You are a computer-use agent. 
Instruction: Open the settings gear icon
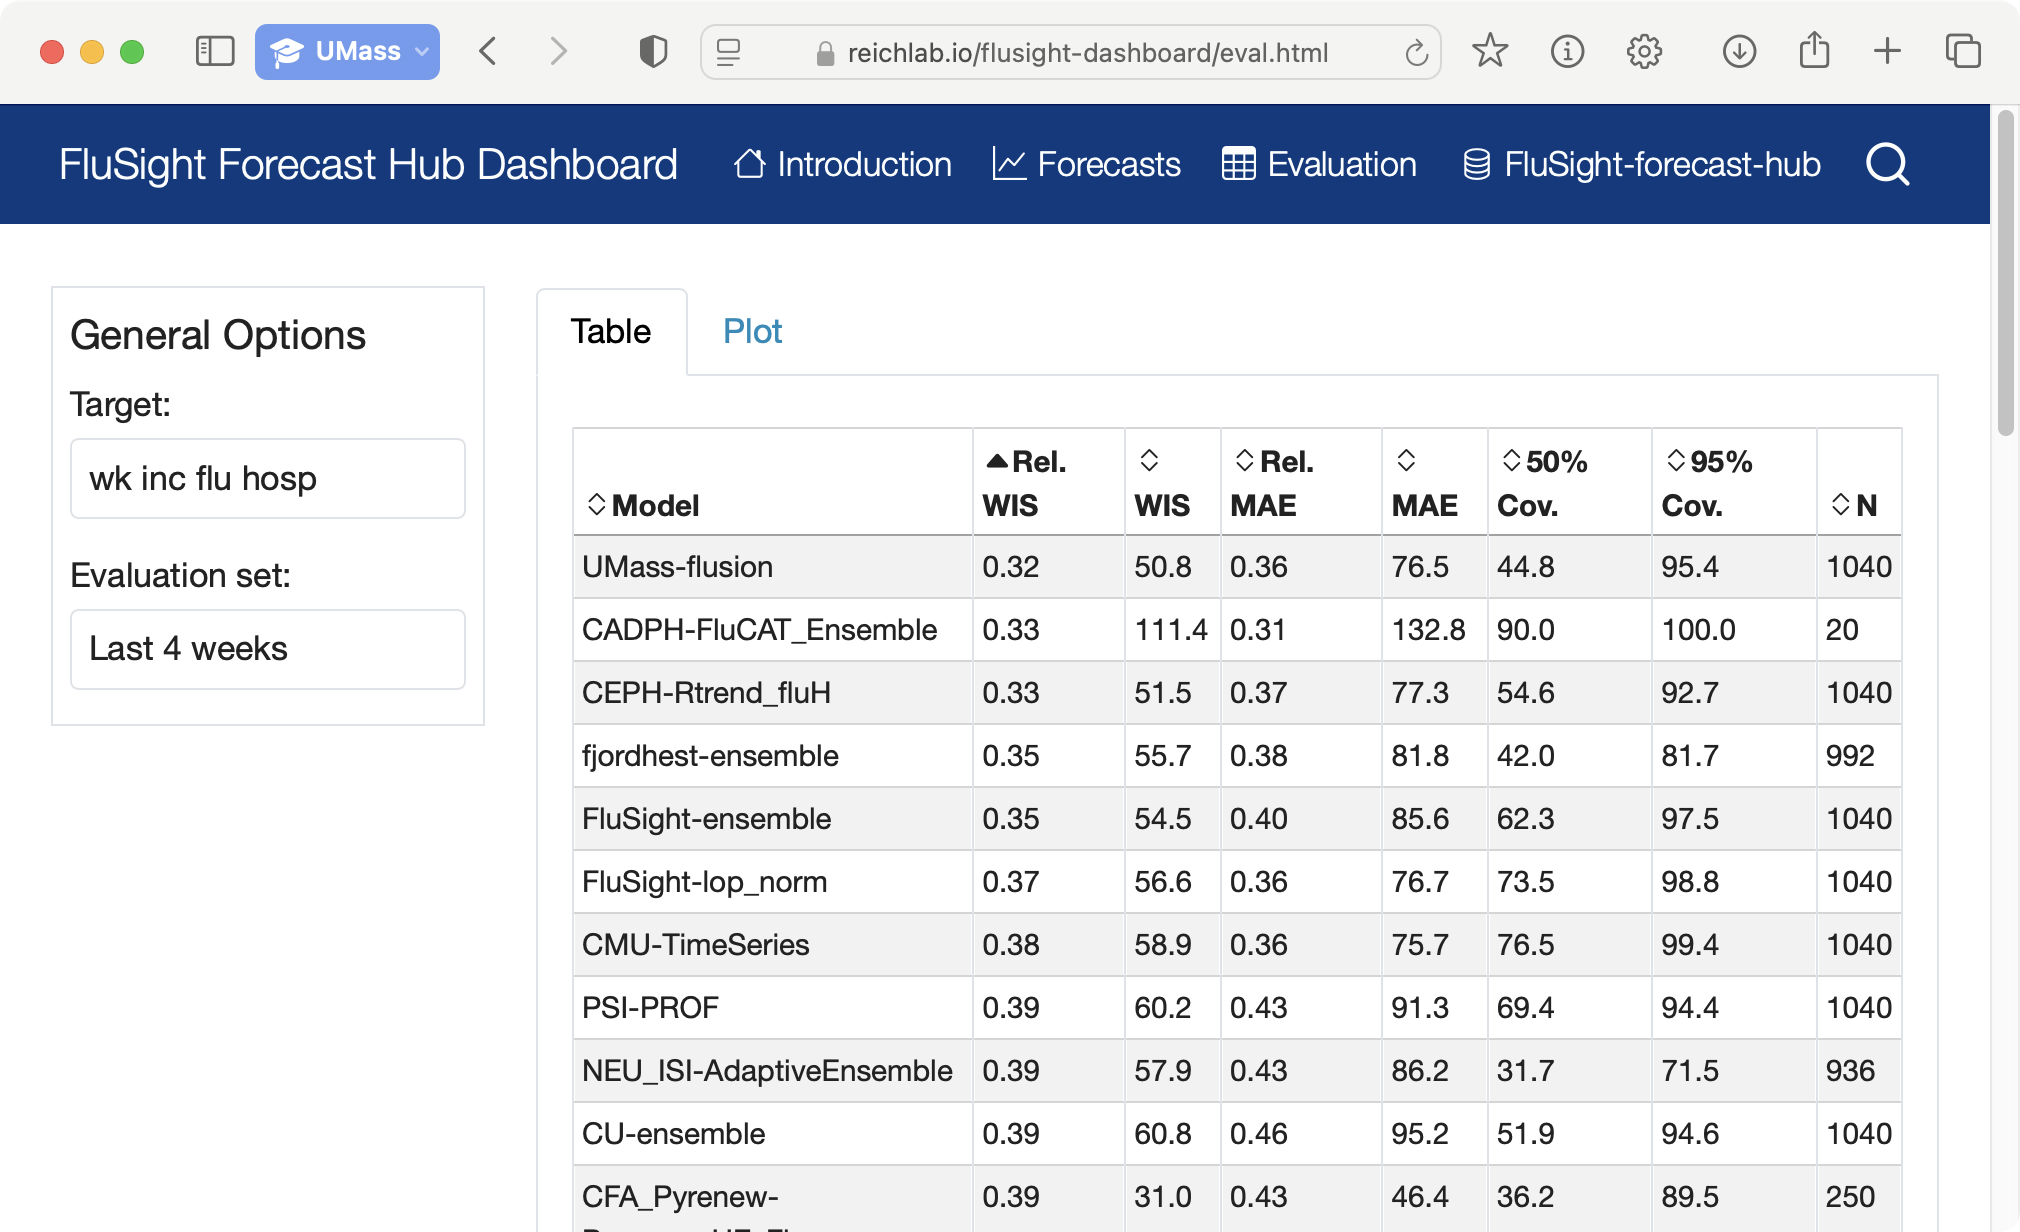point(1644,51)
